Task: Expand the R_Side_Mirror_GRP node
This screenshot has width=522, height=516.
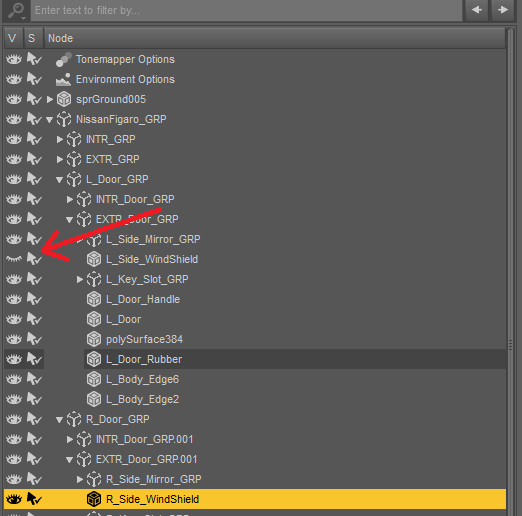Action: click(80, 479)
